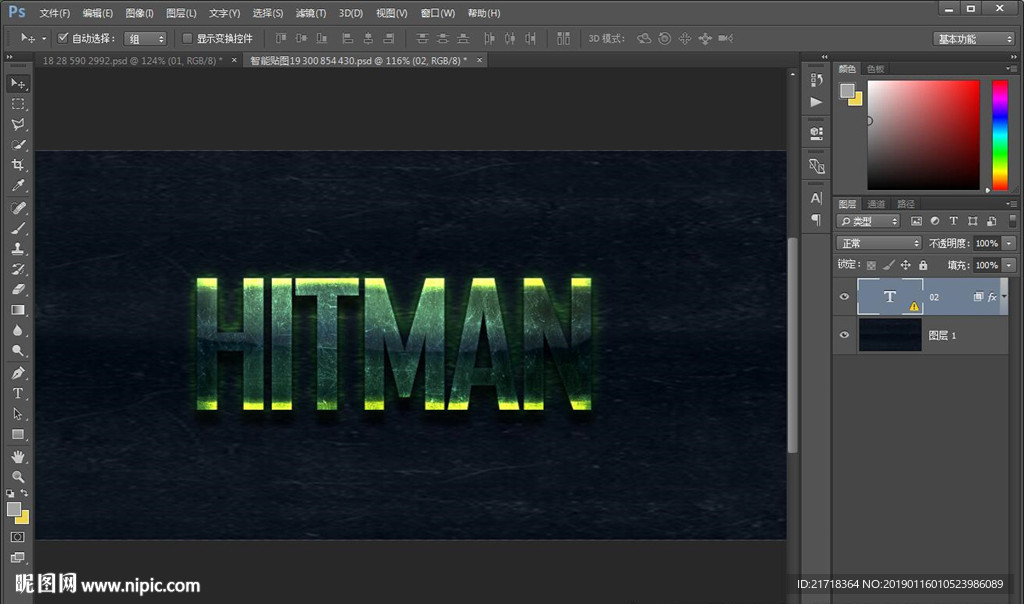The image size is (1024, 604).
Task: Select the Eraser tool
Action: (x=18, y=289)
